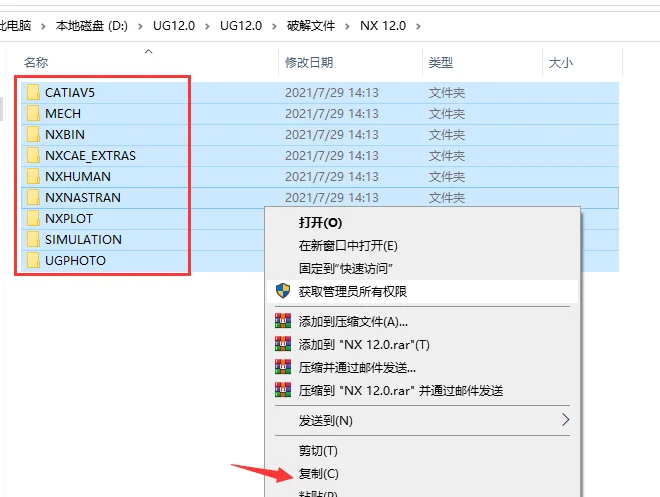Click the NXBIN folder icon
Viewport: 660px width, 497px height.
pyautogui.click(x=33, y=134)
